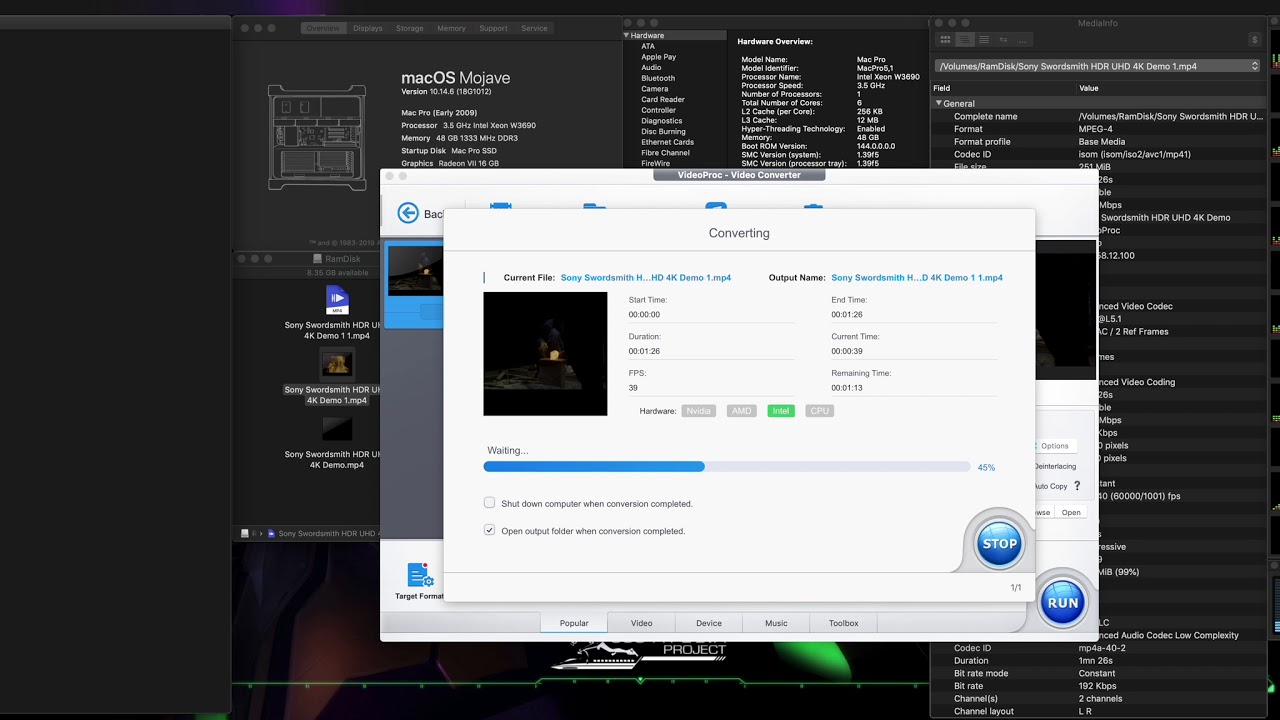Click the dollar sign icon in MediaInfo
The image size is (1280, 720).
1254,40
